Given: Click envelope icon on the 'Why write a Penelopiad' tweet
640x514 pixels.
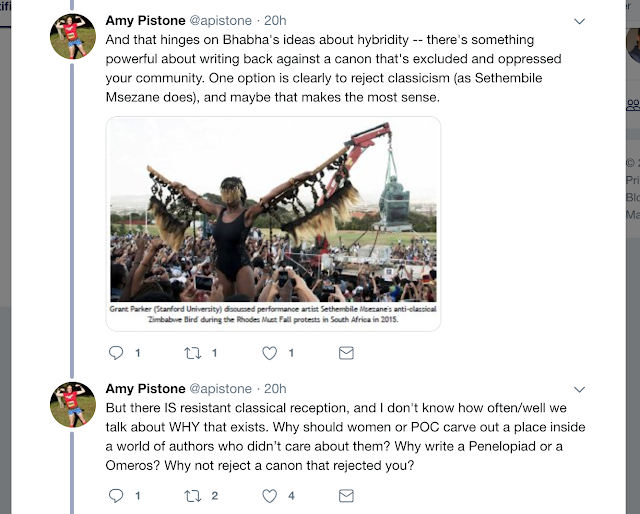Looking at the screenshot, I should coord(346,494).
